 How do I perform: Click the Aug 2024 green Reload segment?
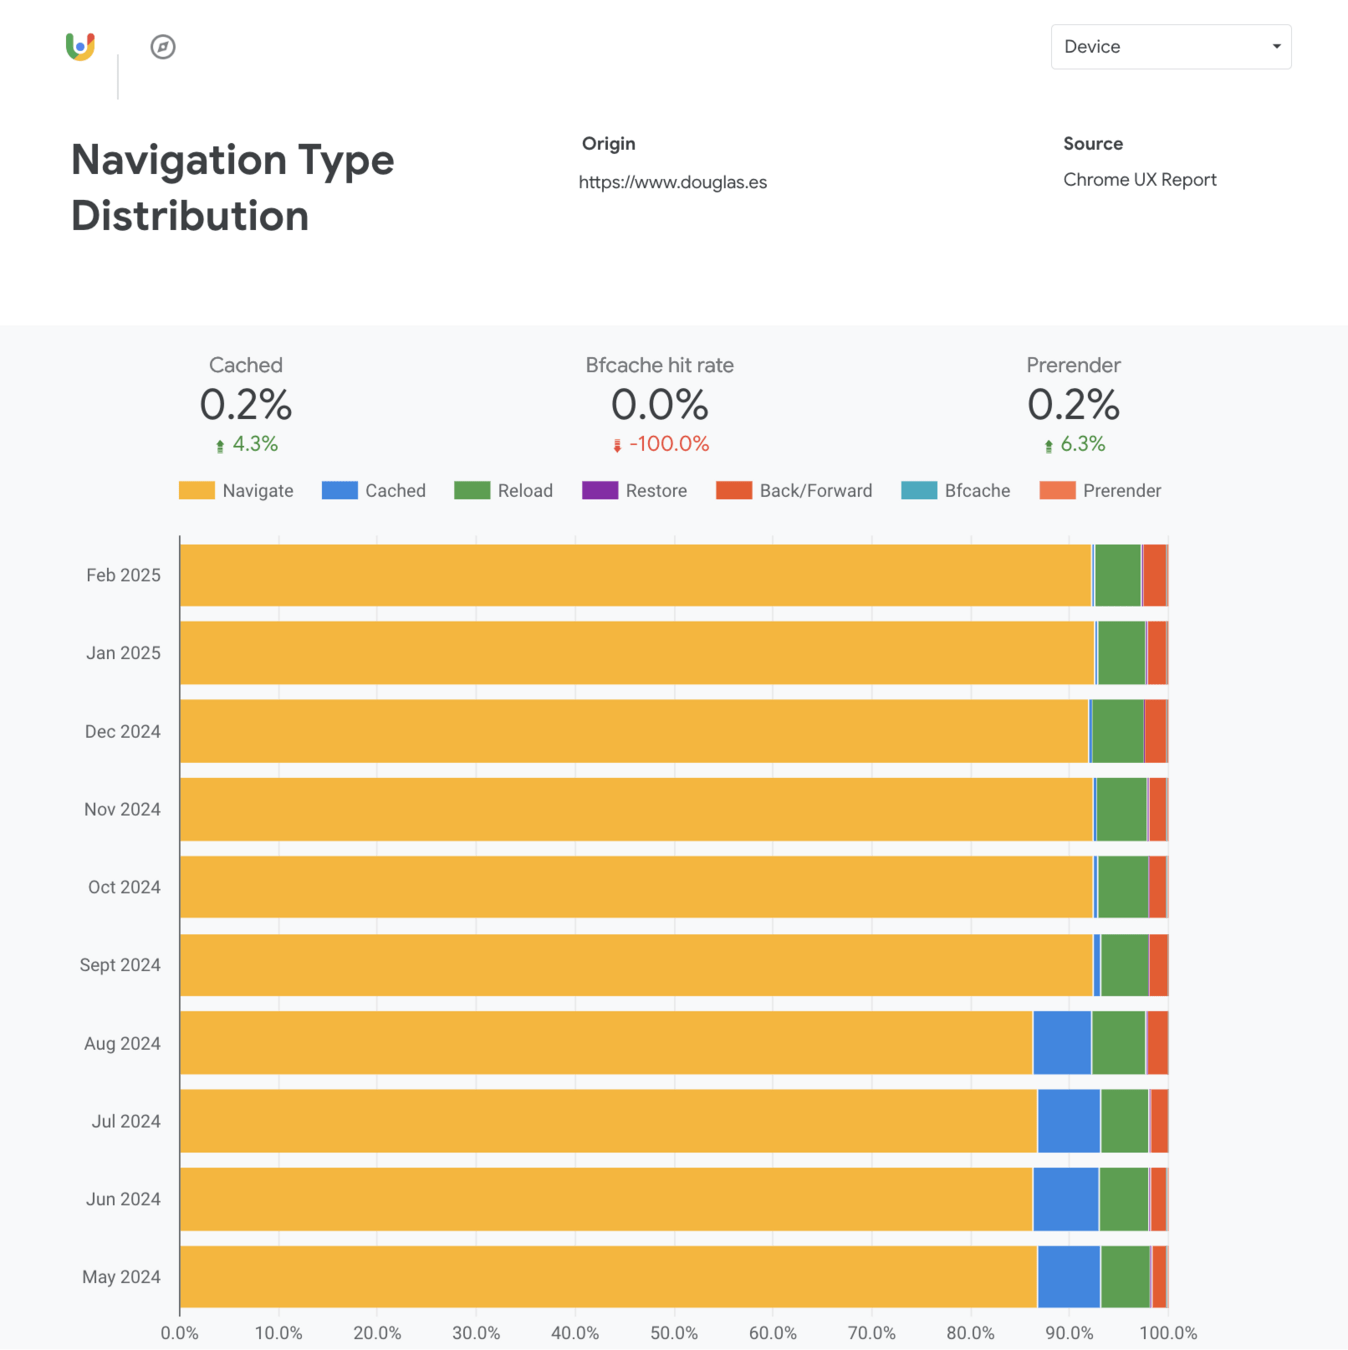point(1119,1043)
